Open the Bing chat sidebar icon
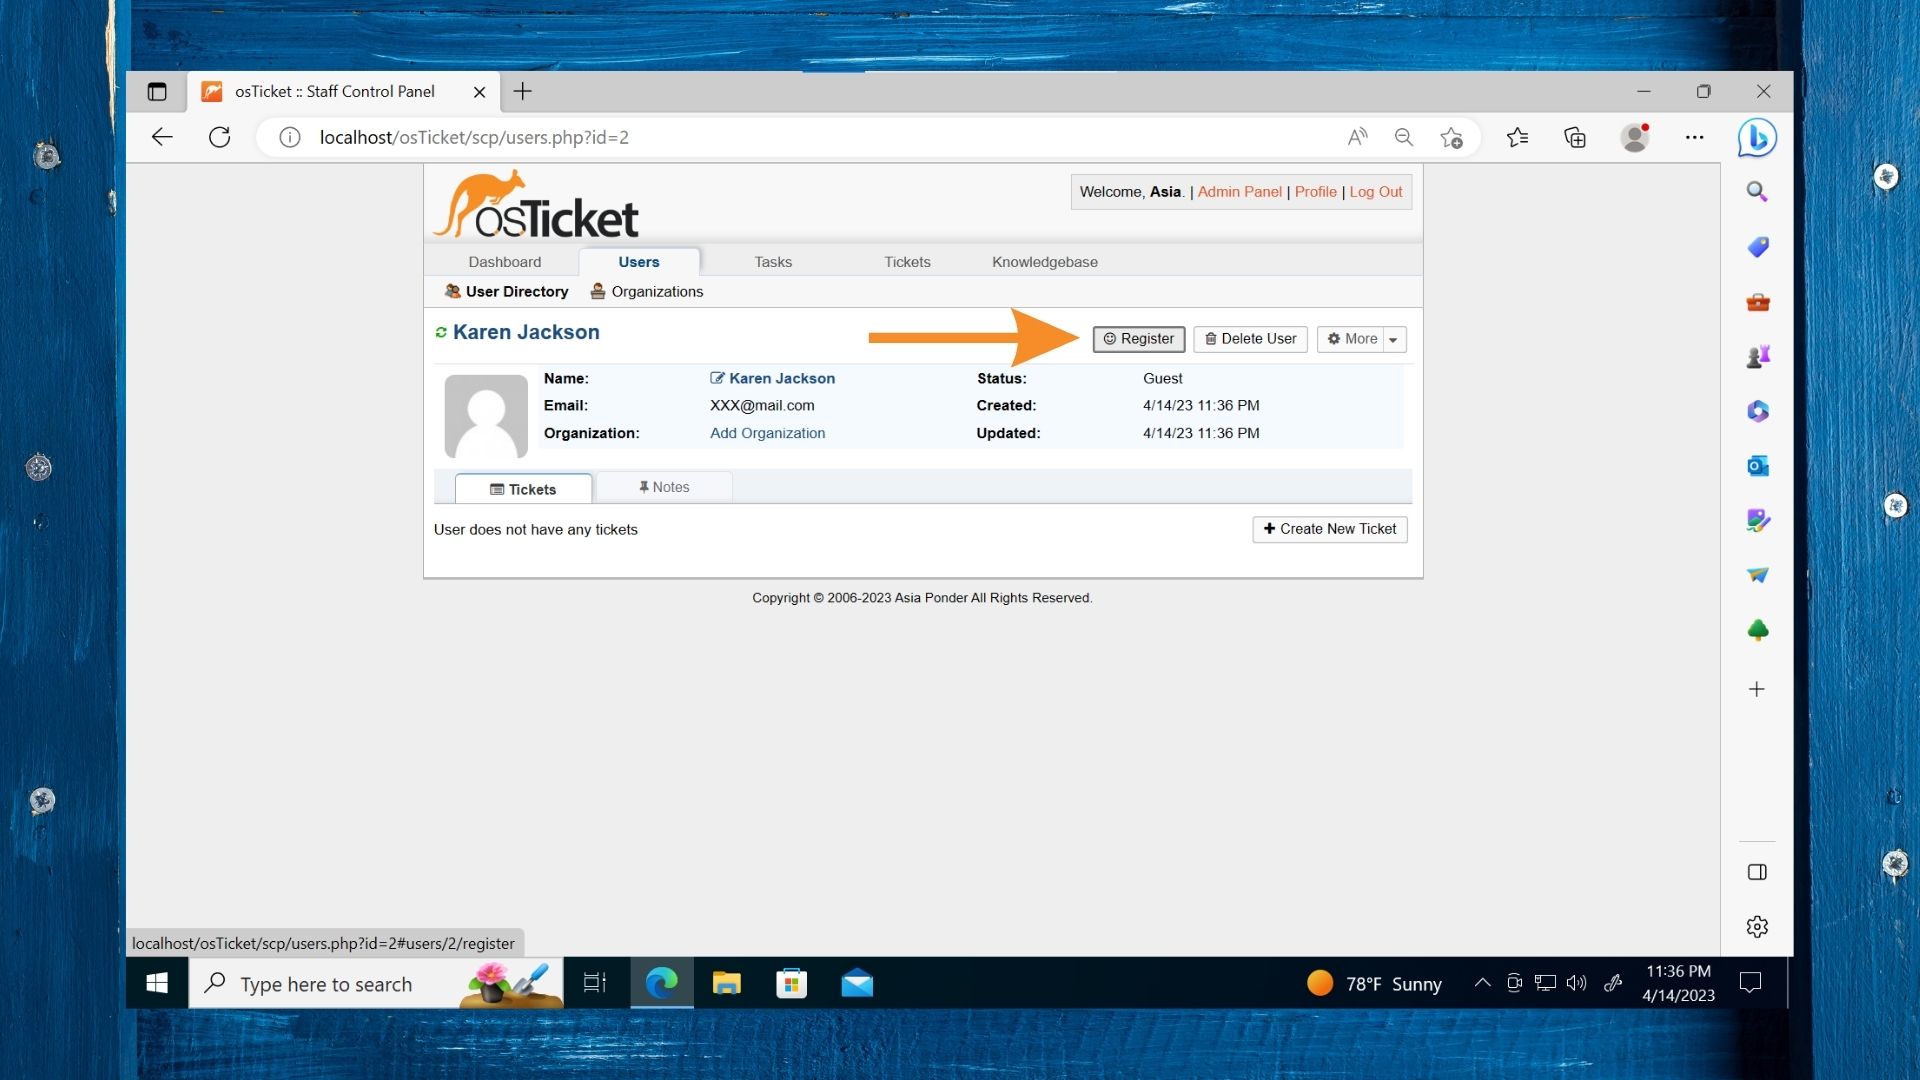The width and height of the screenshot is (1920, 1080). pyautogui.click(x=1757, y=138)
